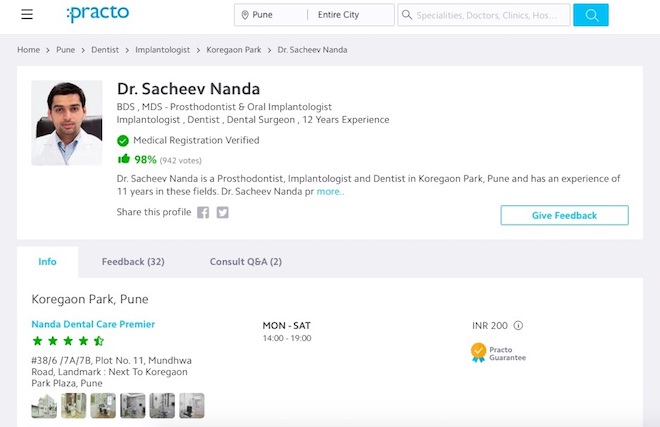Open Nanda Dental Care Premier link

[x=93, y=324]
